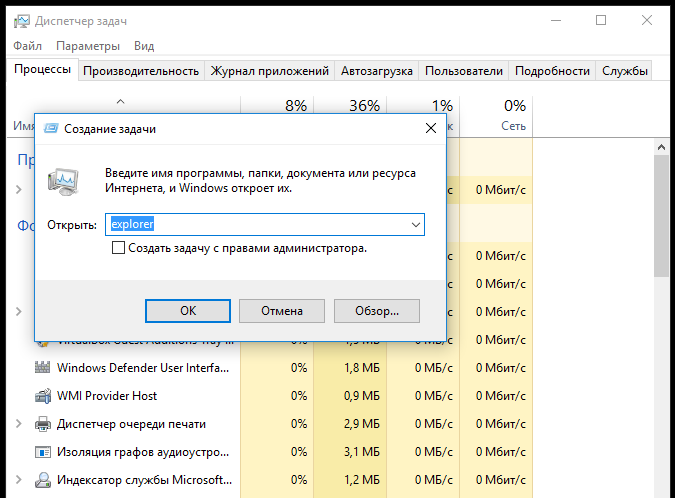Click the Task Manager title bar icon
675x498 pixels.
pos(22,21)
